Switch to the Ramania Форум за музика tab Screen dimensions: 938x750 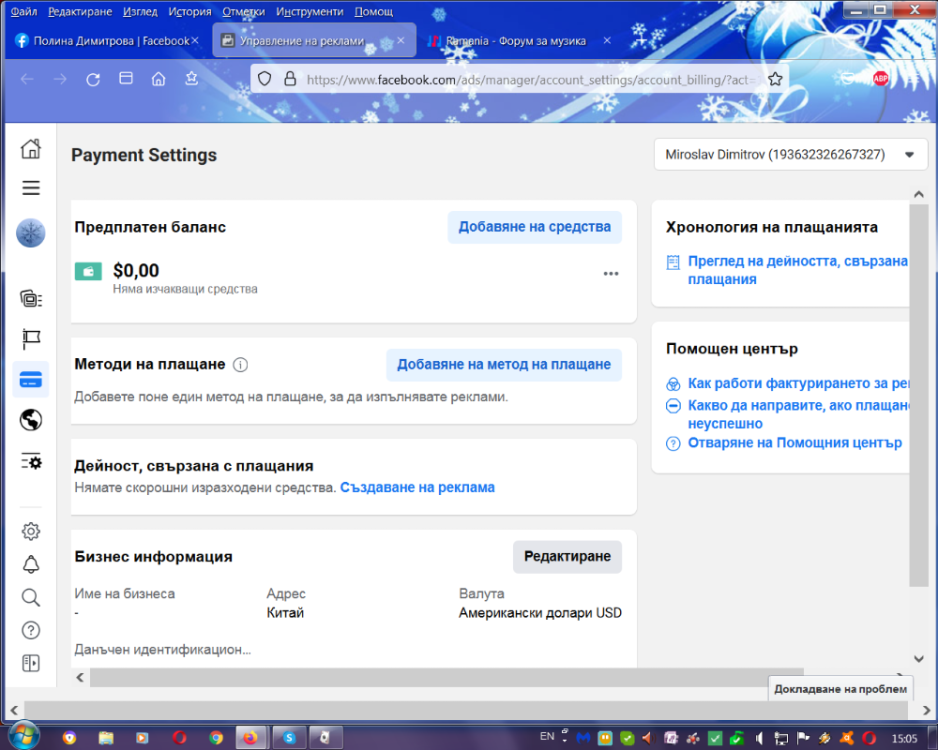click(516, 41)
